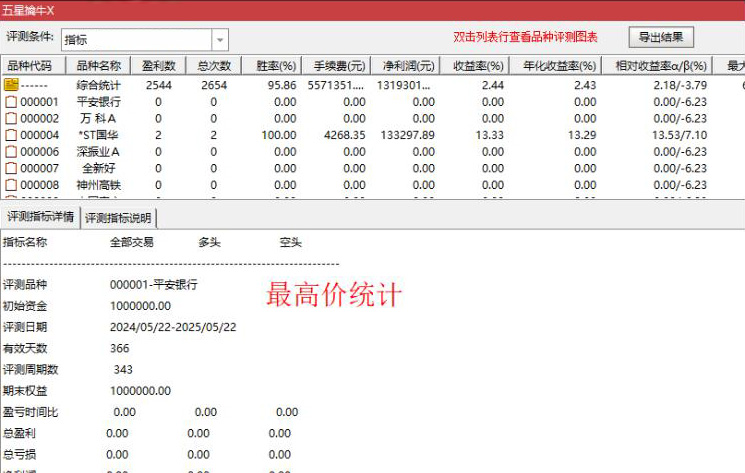Sort by 年化收益率(%) column header

point(556,66)
